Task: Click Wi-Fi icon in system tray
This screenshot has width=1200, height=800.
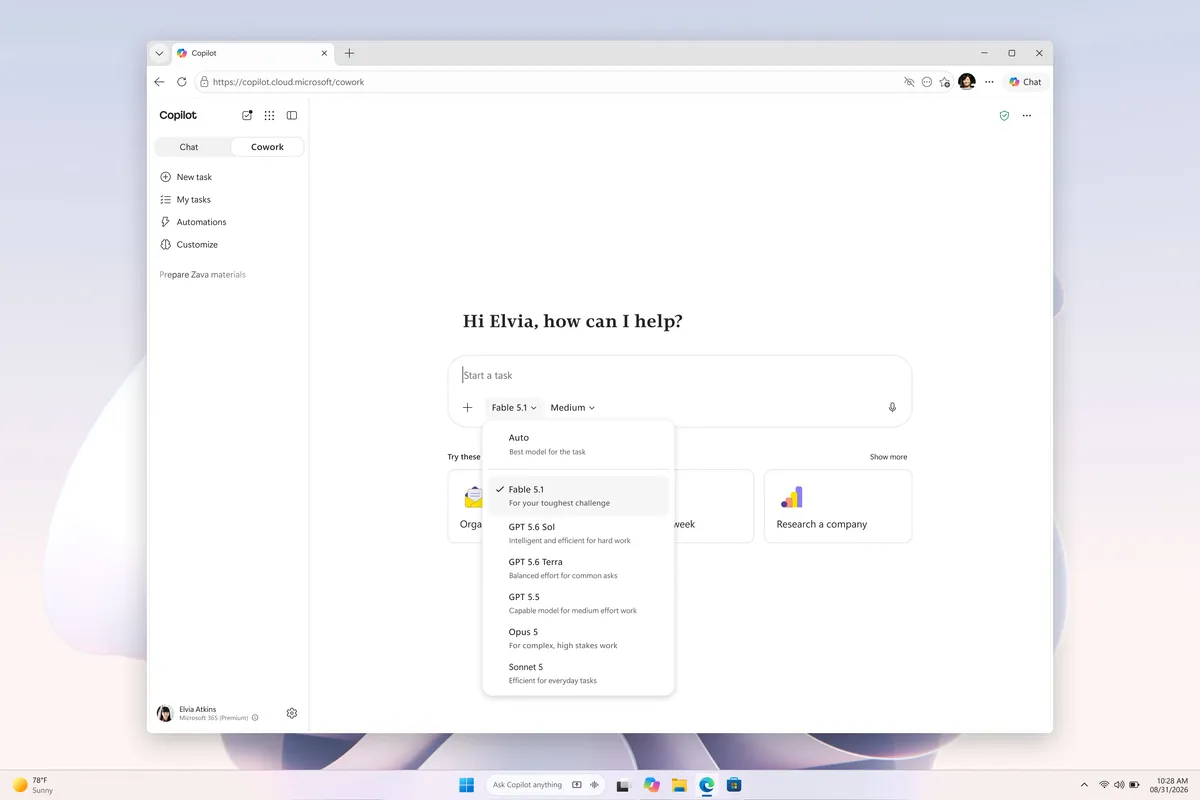Action: point(1104,785)
